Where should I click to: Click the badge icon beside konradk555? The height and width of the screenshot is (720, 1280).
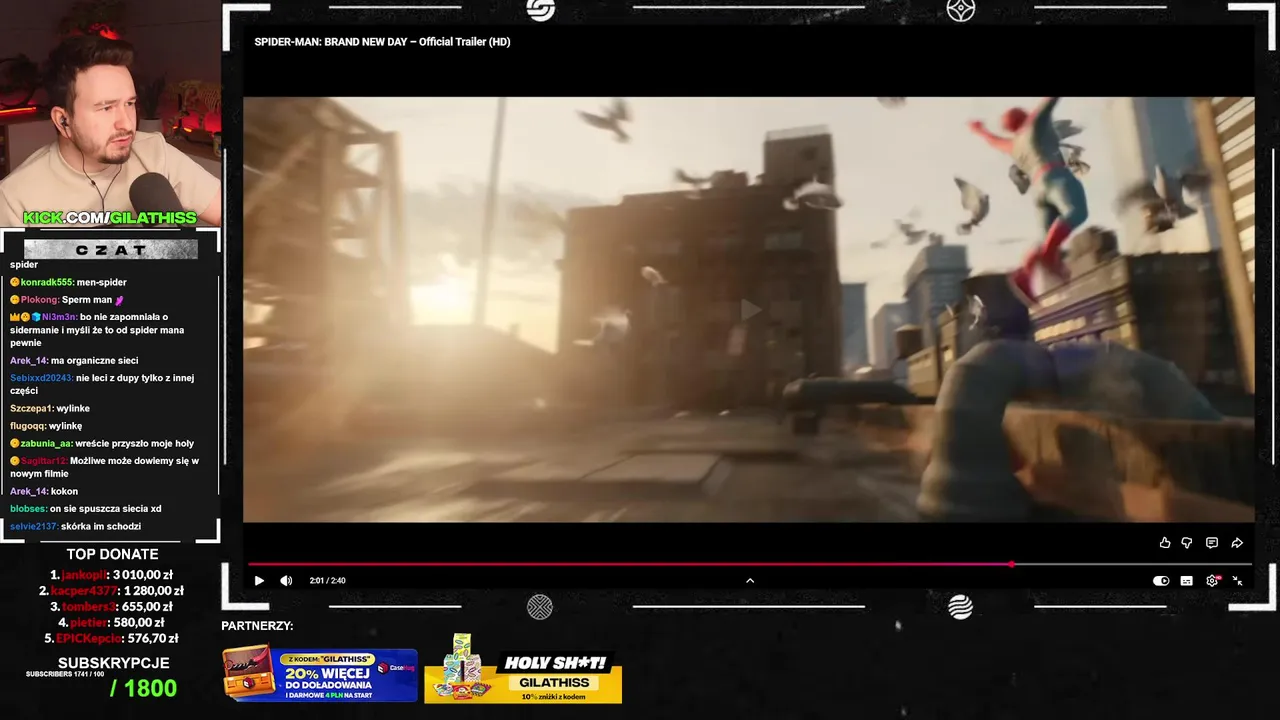click(15, 283)
